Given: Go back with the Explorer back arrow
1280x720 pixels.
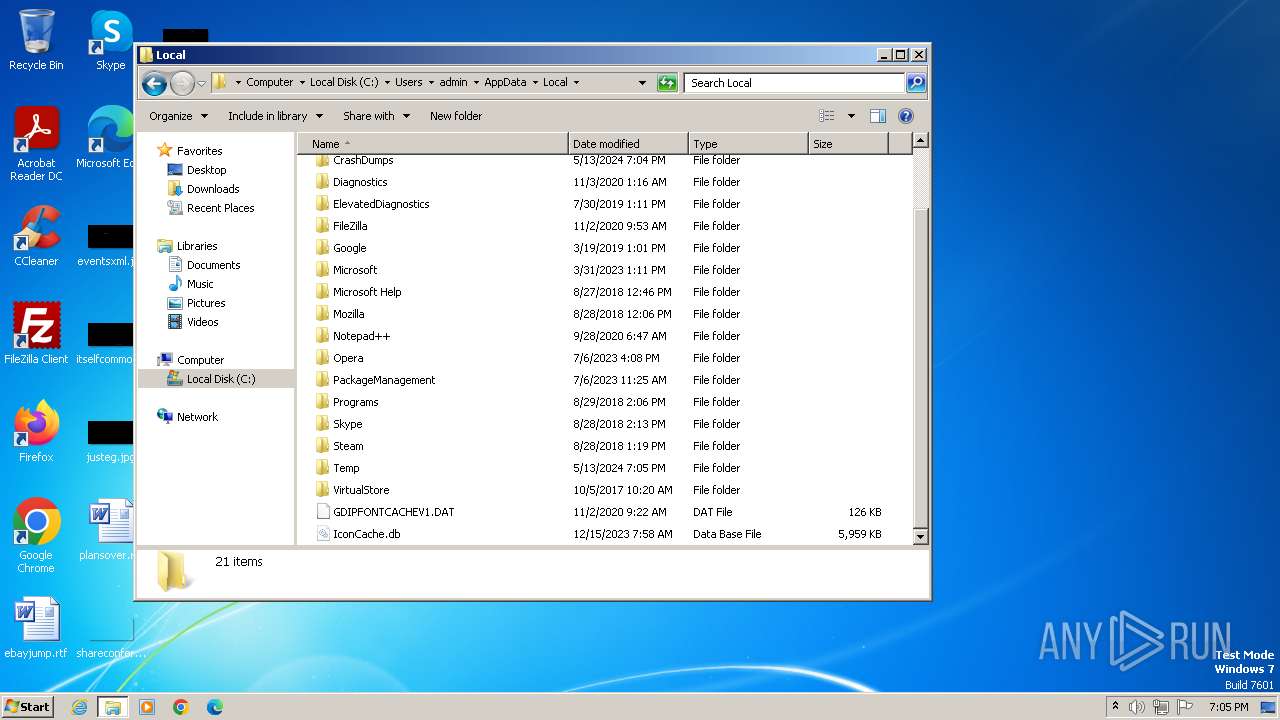Looking at the screenshot, I should (x=154, y=83).
